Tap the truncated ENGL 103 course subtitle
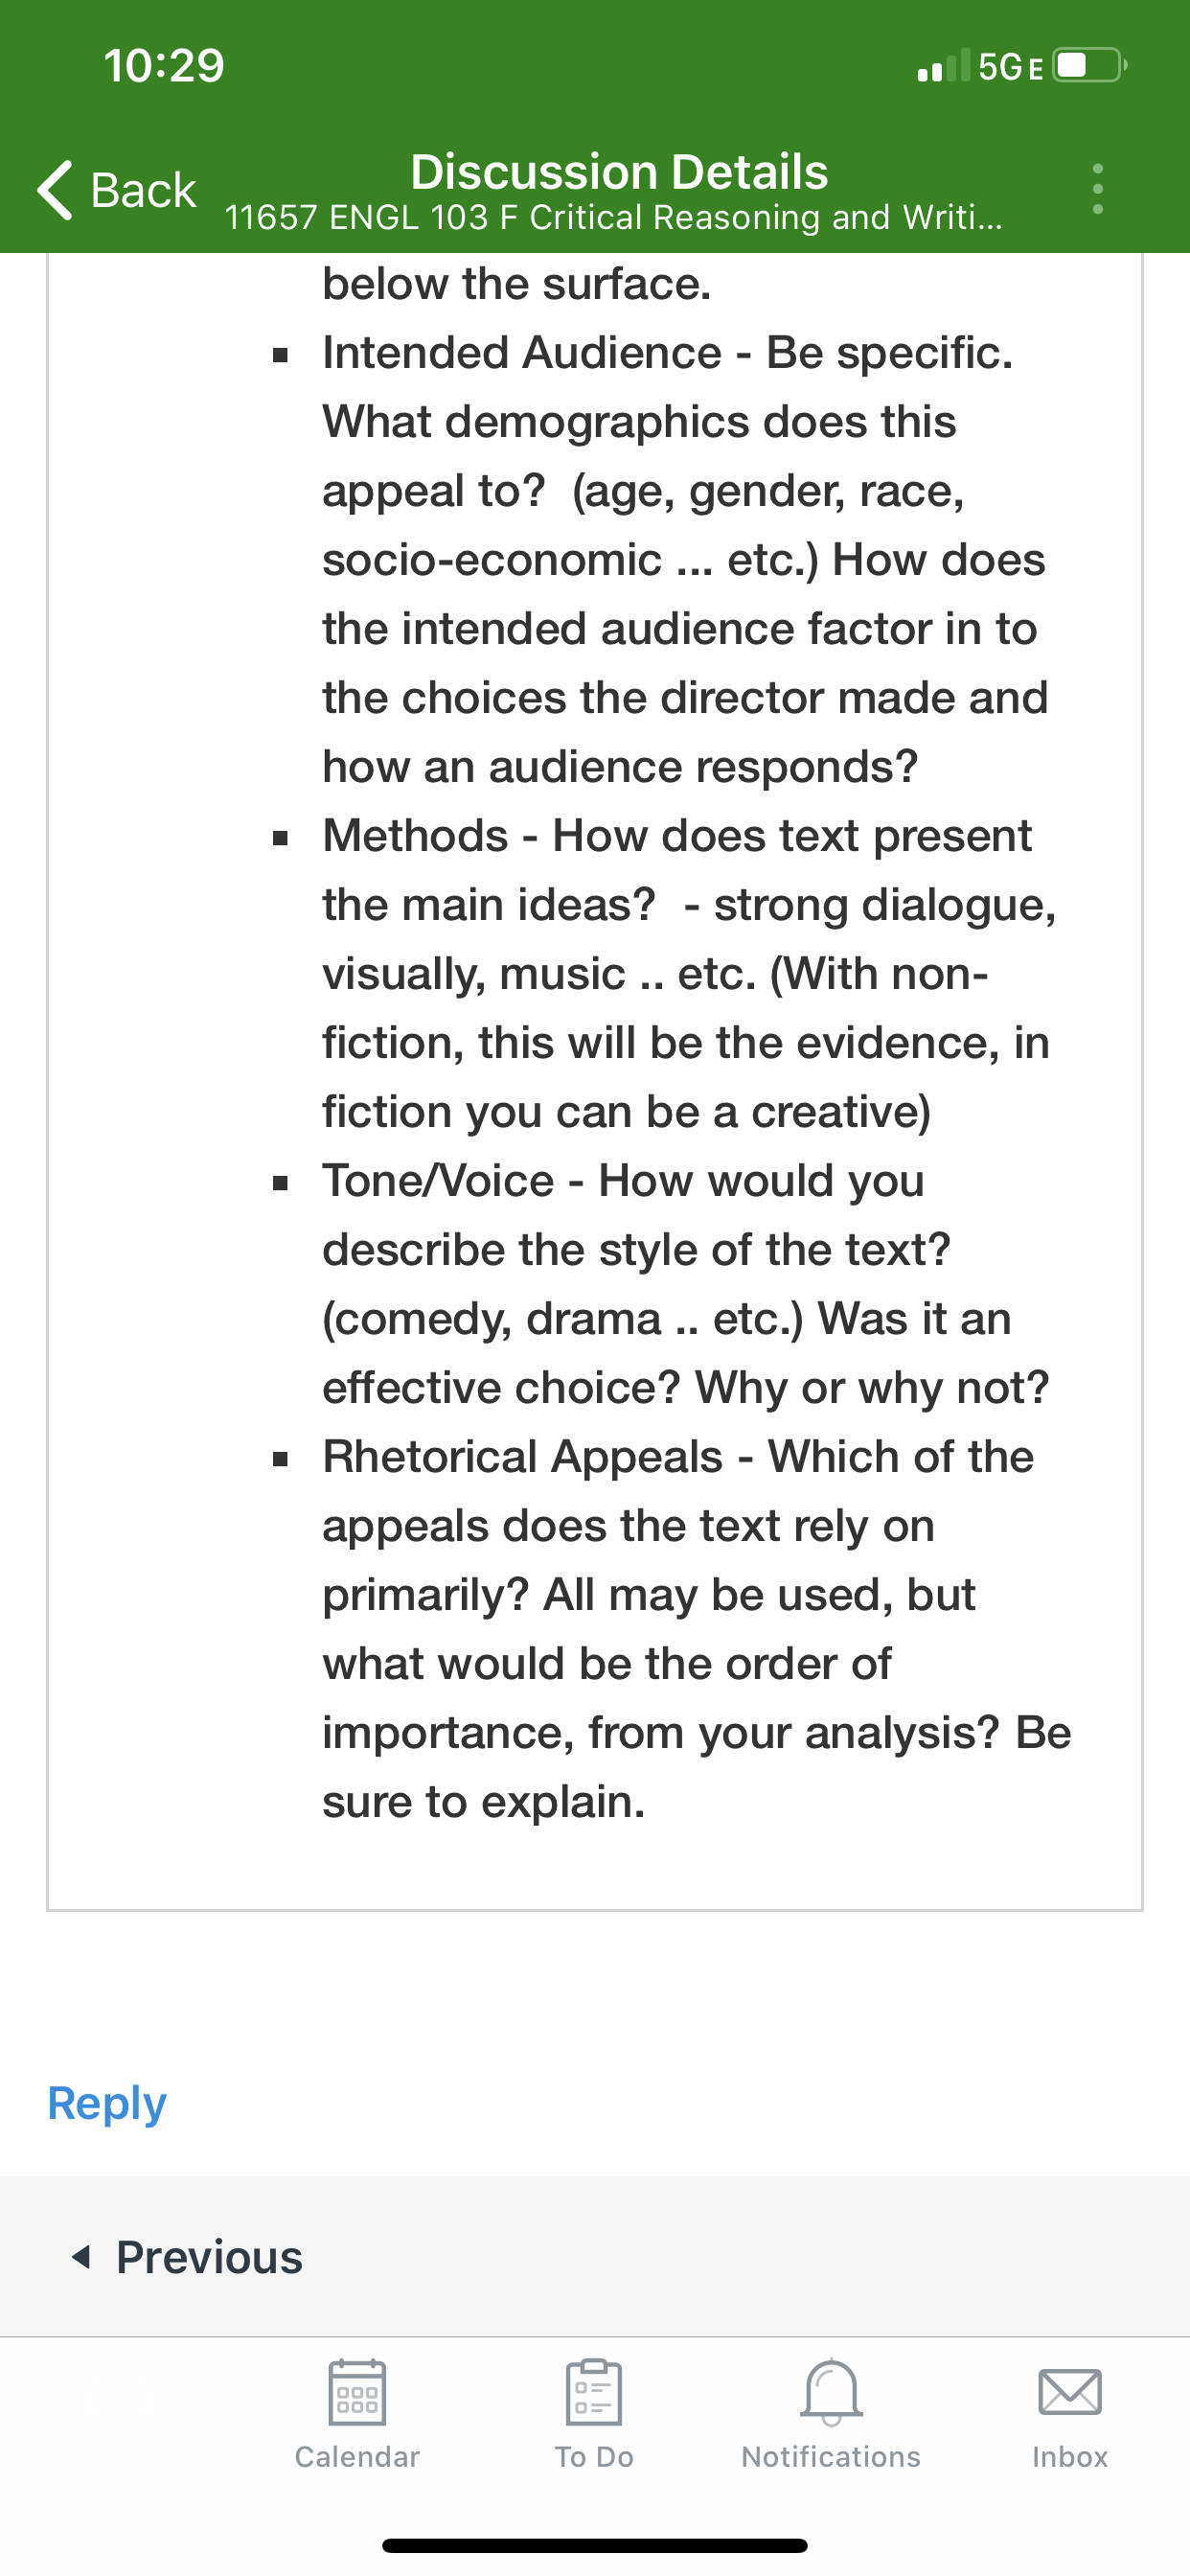The image size is (1190, 2576). [613, 217]
